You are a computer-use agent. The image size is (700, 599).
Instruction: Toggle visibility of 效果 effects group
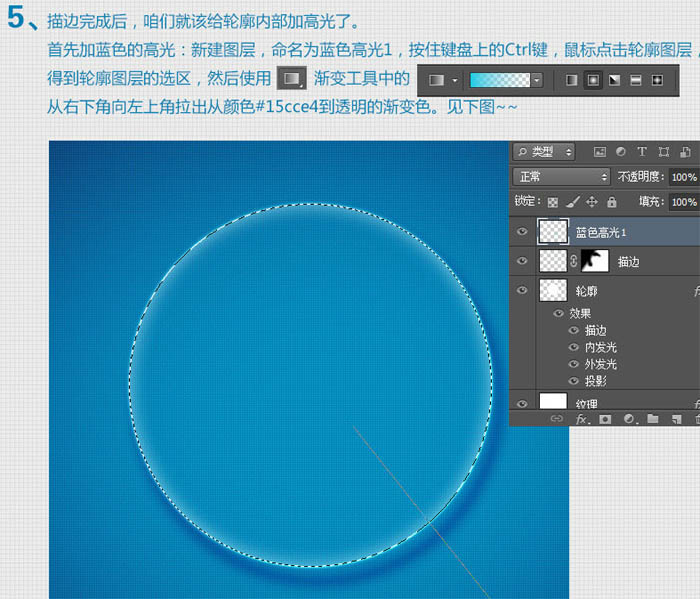[558, 313]
